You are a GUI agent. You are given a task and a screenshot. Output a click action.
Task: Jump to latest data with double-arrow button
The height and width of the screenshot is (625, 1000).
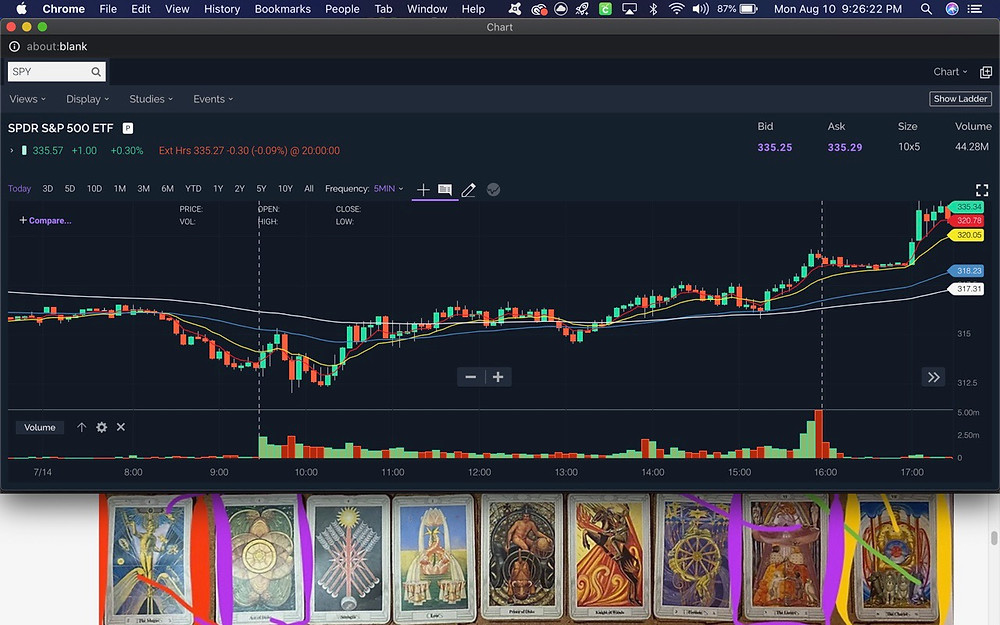[x=934, y=377]
